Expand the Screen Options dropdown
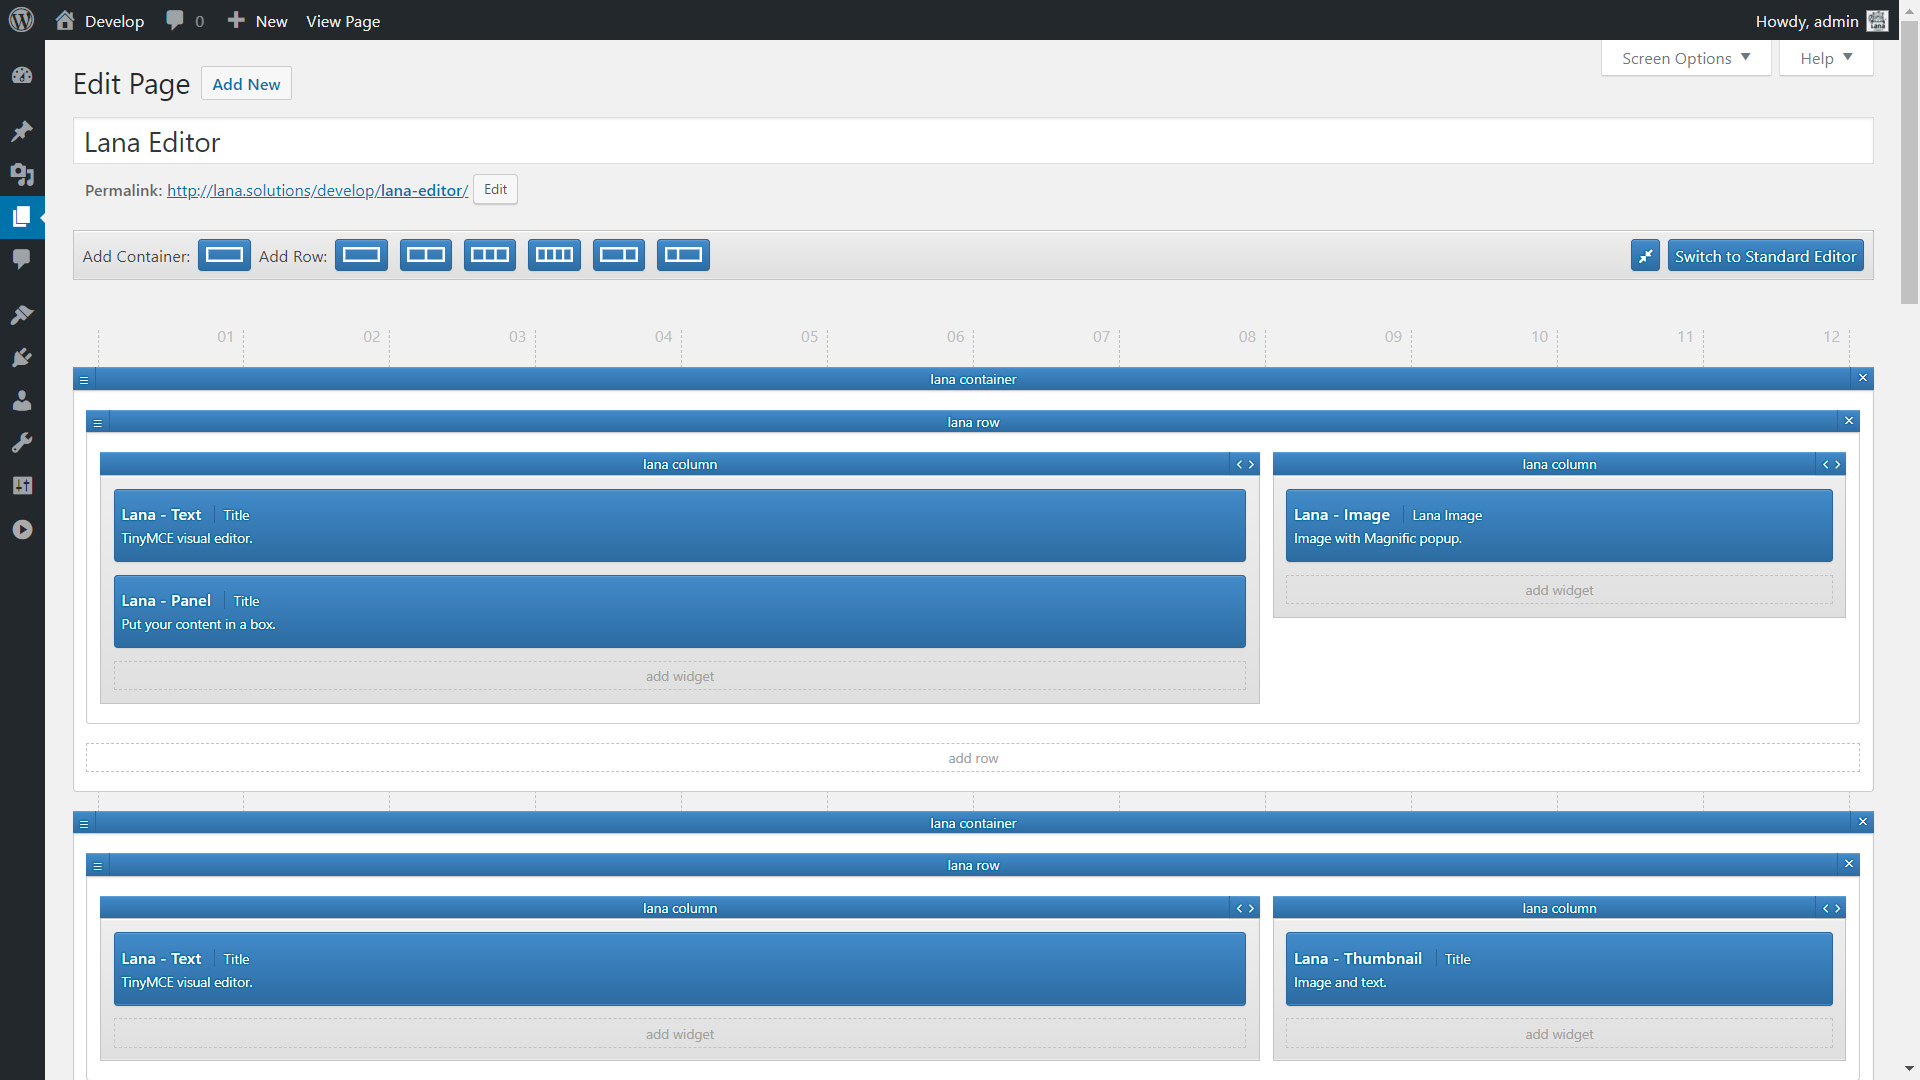The image size is (1920, 1080). [x=1686, y=58]
